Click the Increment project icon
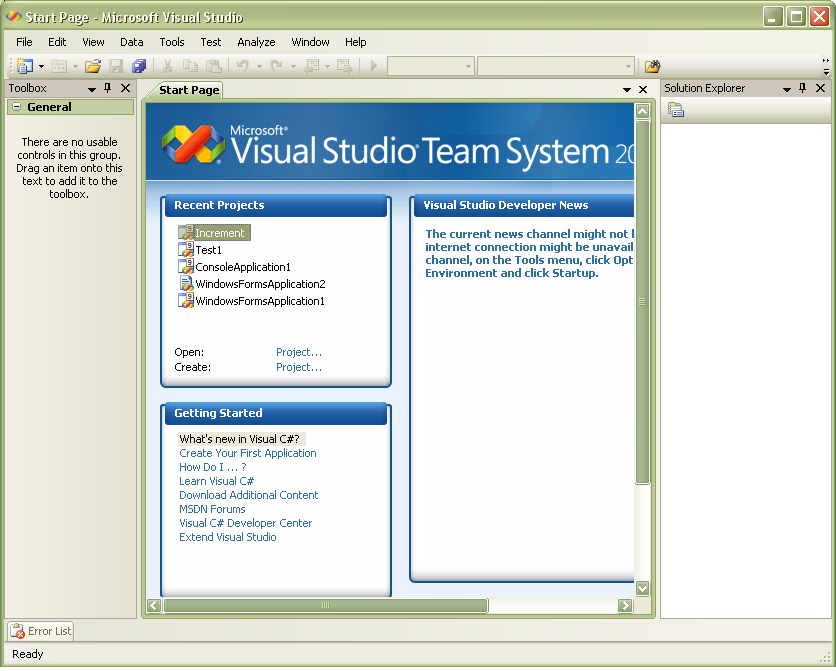Viewport: 836px width, 671px height. point(186,232)
